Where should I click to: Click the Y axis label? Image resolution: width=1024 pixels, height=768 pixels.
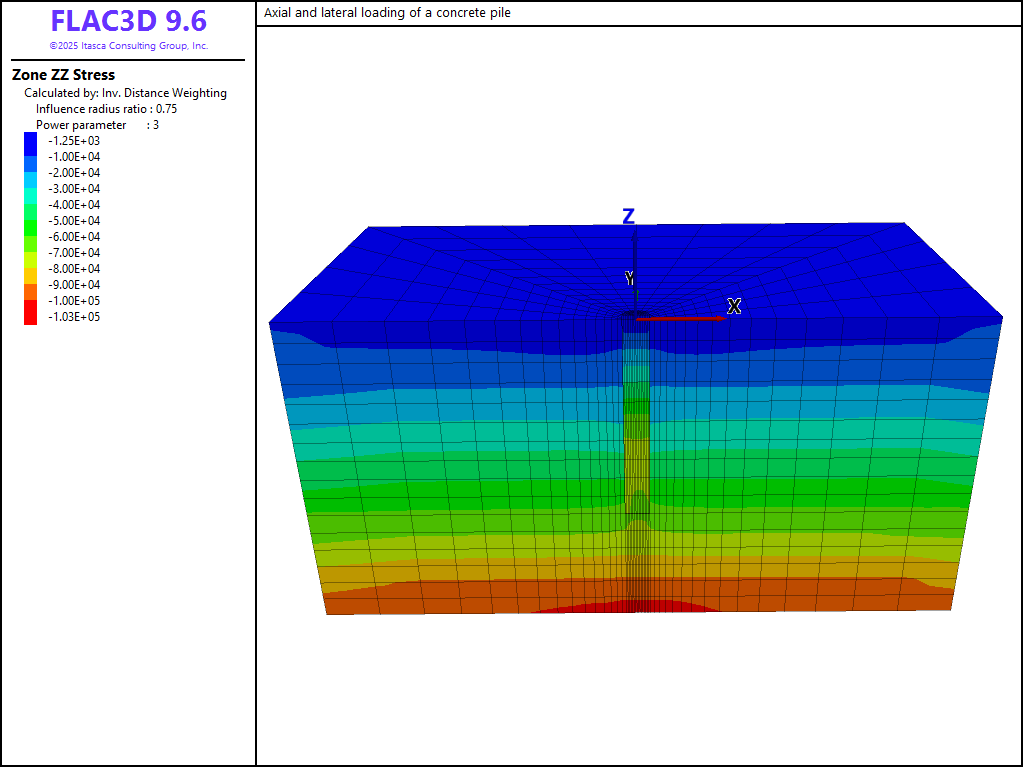pos(629,278)
